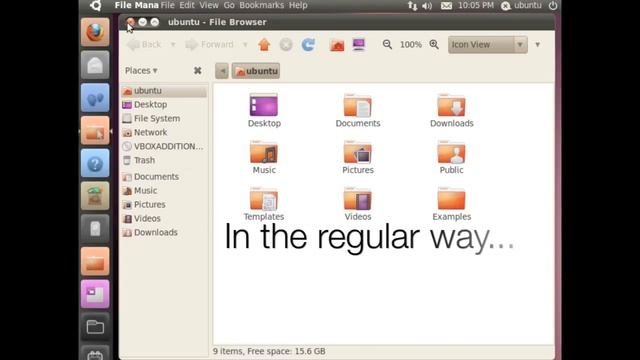The height and width of the screenshot is (360, 640).
Task: Zoom out with magnifier minus
Action: point(387,44)
